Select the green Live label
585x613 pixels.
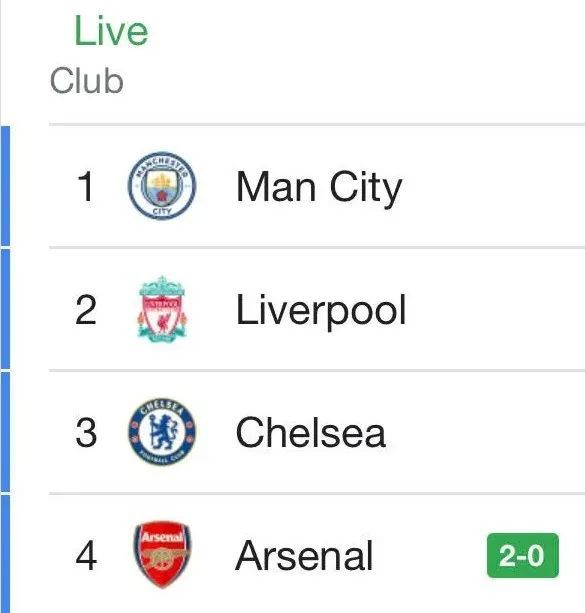(x=111, y=30)
